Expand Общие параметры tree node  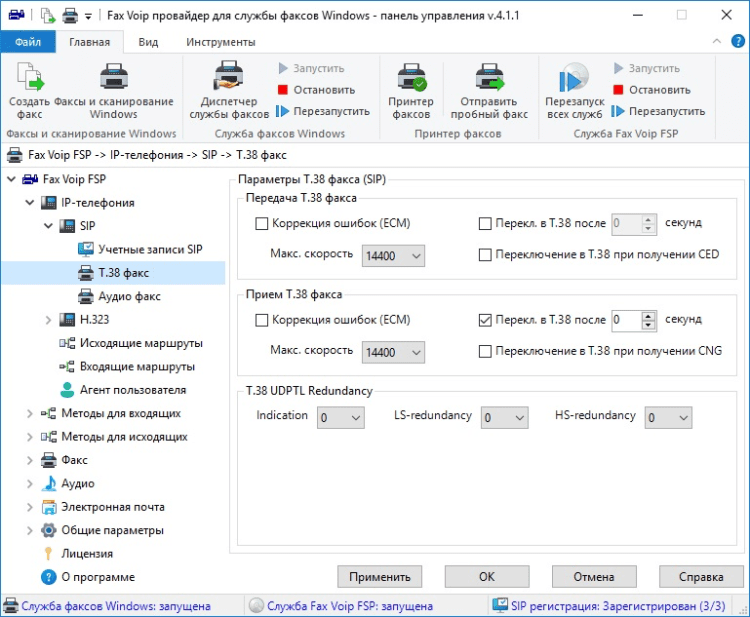(x=30, y=530)
